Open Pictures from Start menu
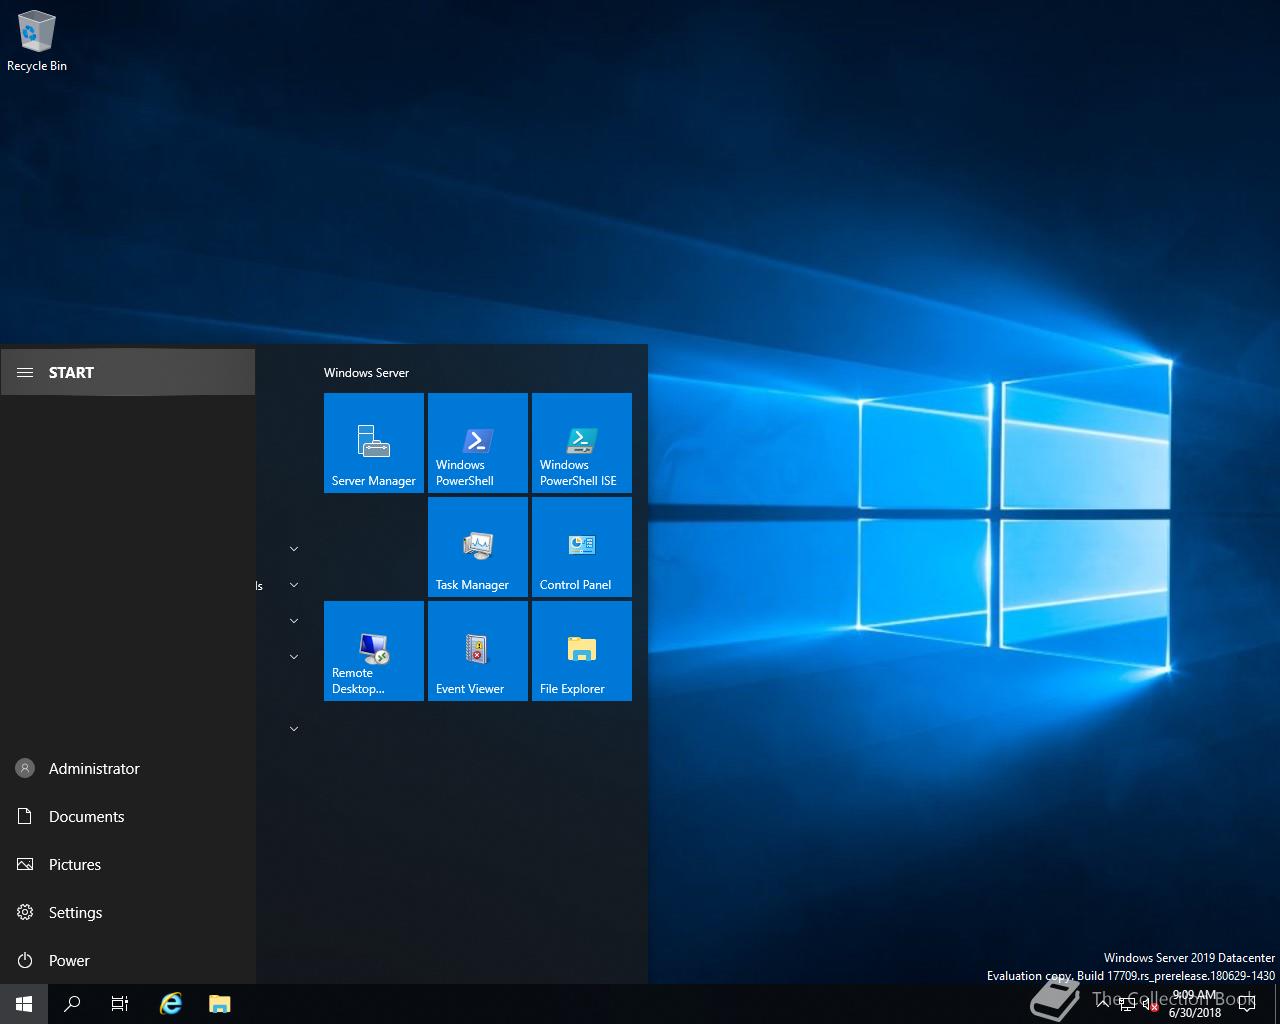 point(128,864)
